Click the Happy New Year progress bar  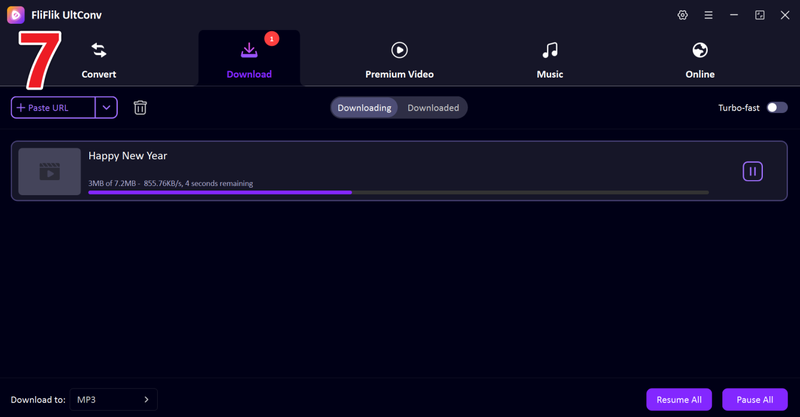pos(398,192)
